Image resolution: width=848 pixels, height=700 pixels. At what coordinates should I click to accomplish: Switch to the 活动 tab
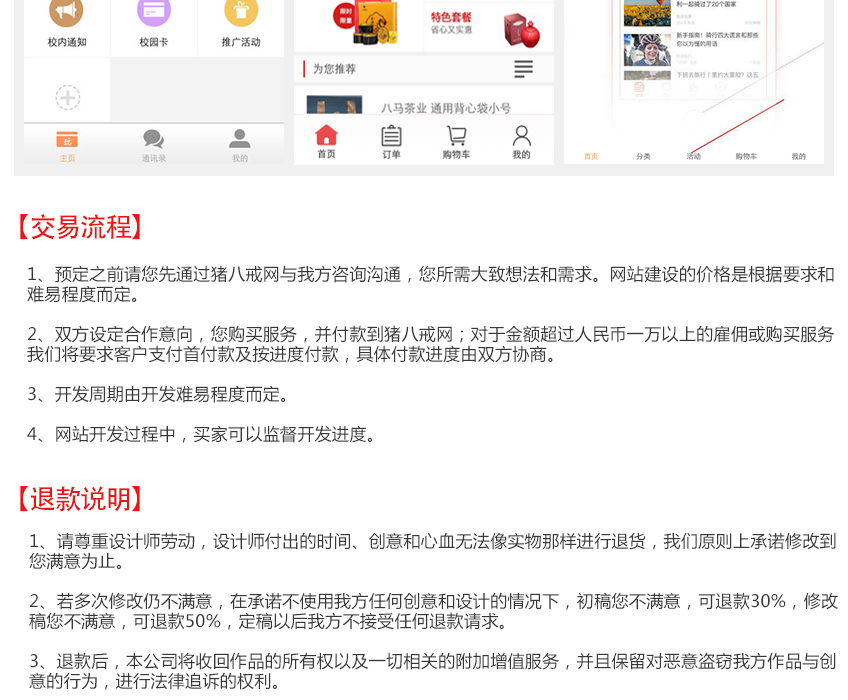(694, 155)
